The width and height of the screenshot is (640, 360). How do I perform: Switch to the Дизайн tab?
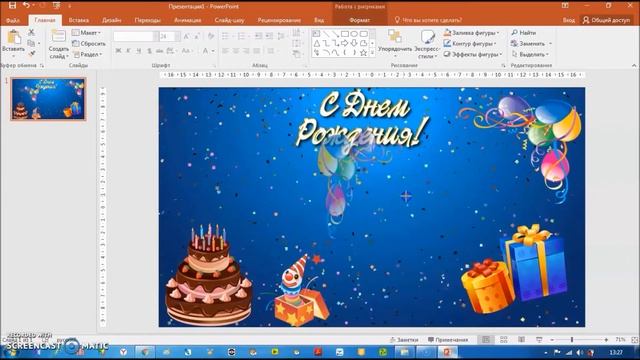(x=111, y=20)
